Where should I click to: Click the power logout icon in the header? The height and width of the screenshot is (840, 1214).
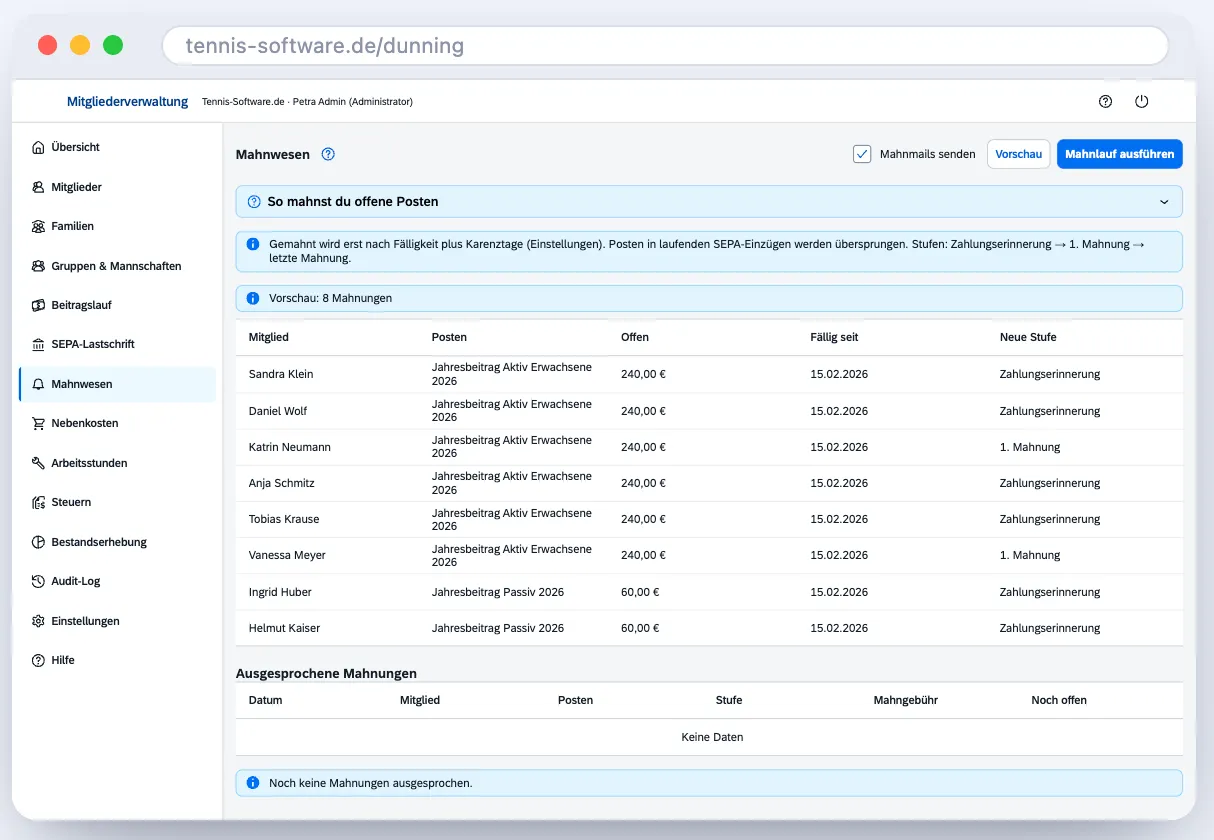tap(1141, 101)
